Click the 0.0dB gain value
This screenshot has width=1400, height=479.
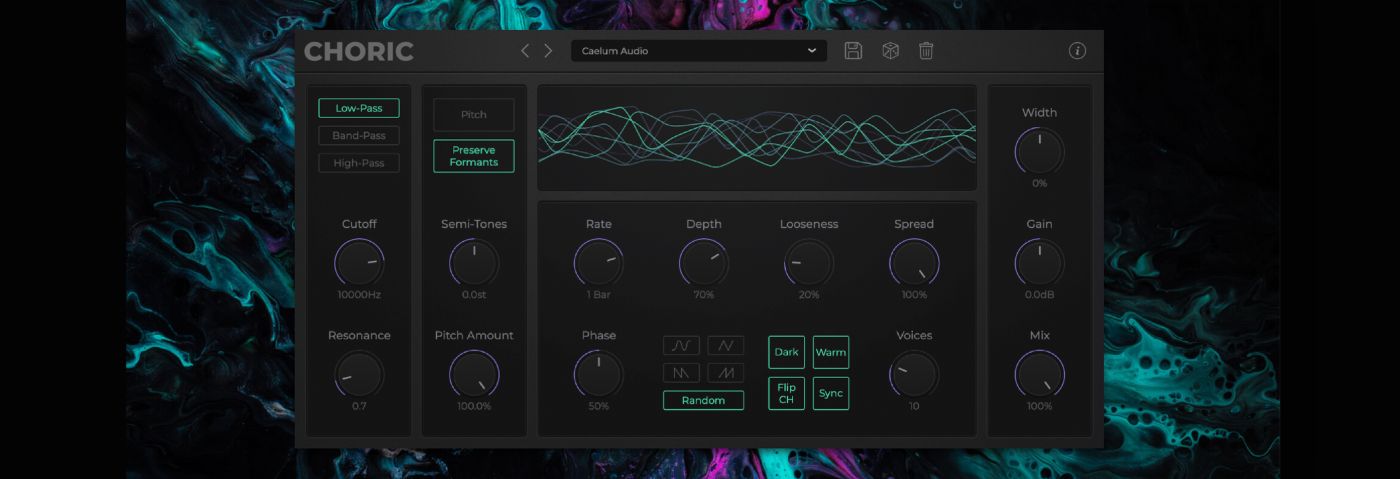point(1039,295)
